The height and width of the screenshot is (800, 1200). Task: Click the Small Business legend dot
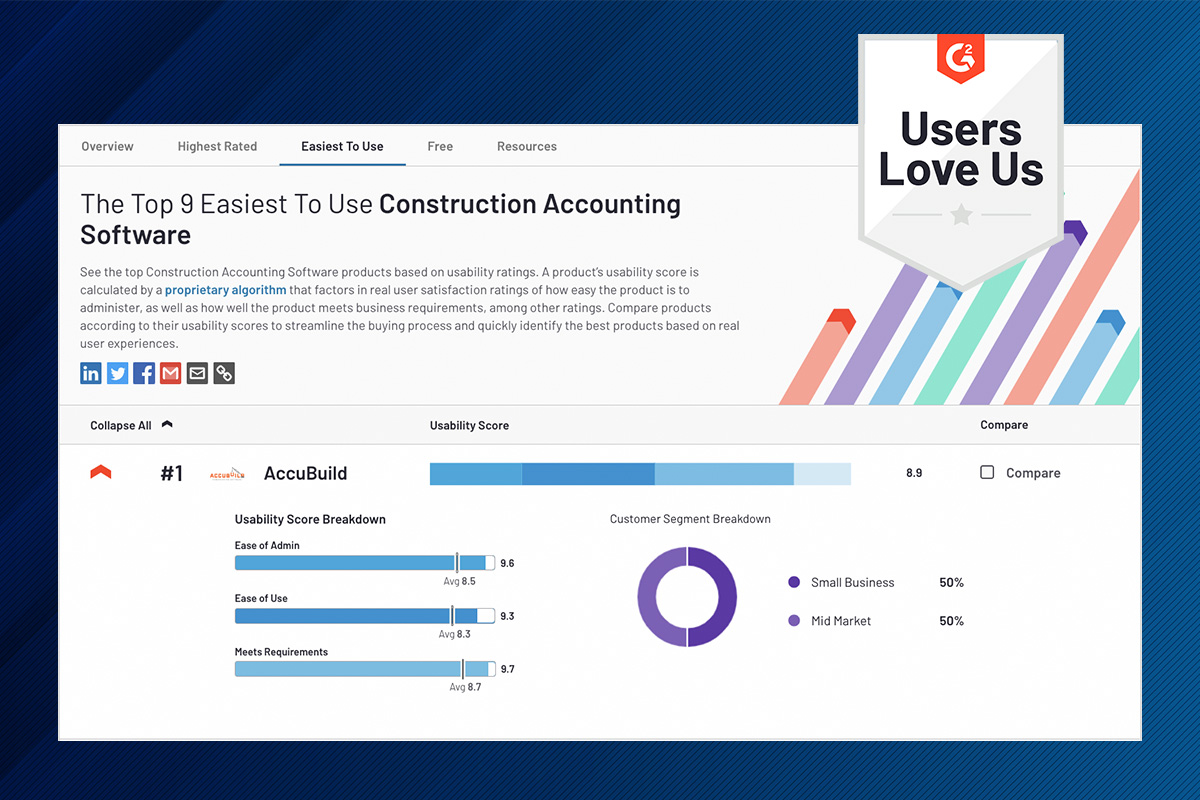[794, 582]
